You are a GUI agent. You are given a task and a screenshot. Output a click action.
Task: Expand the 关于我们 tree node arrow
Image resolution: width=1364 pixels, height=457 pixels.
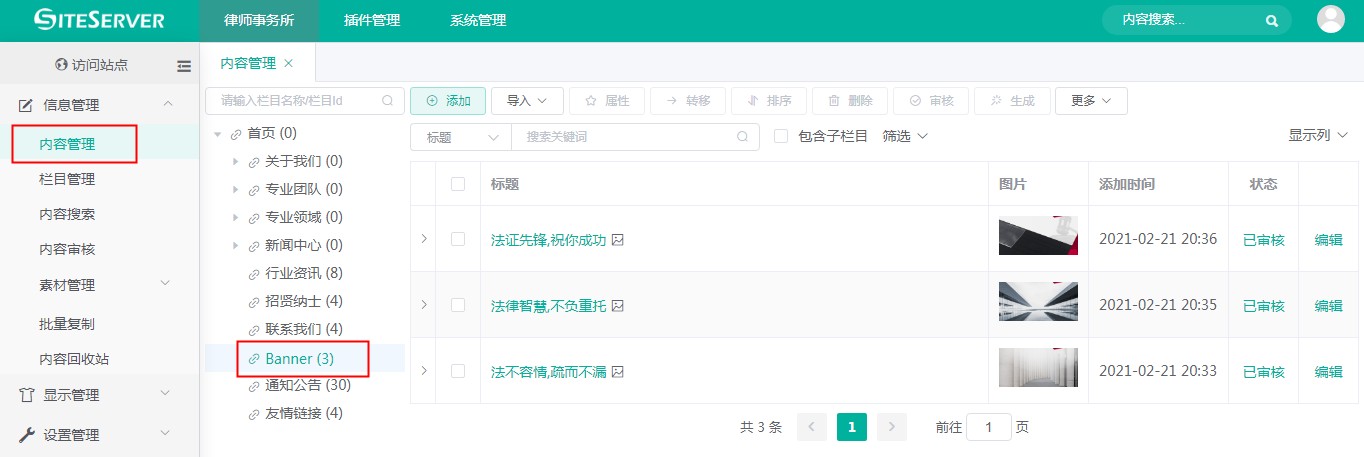[x=235, y=161]
